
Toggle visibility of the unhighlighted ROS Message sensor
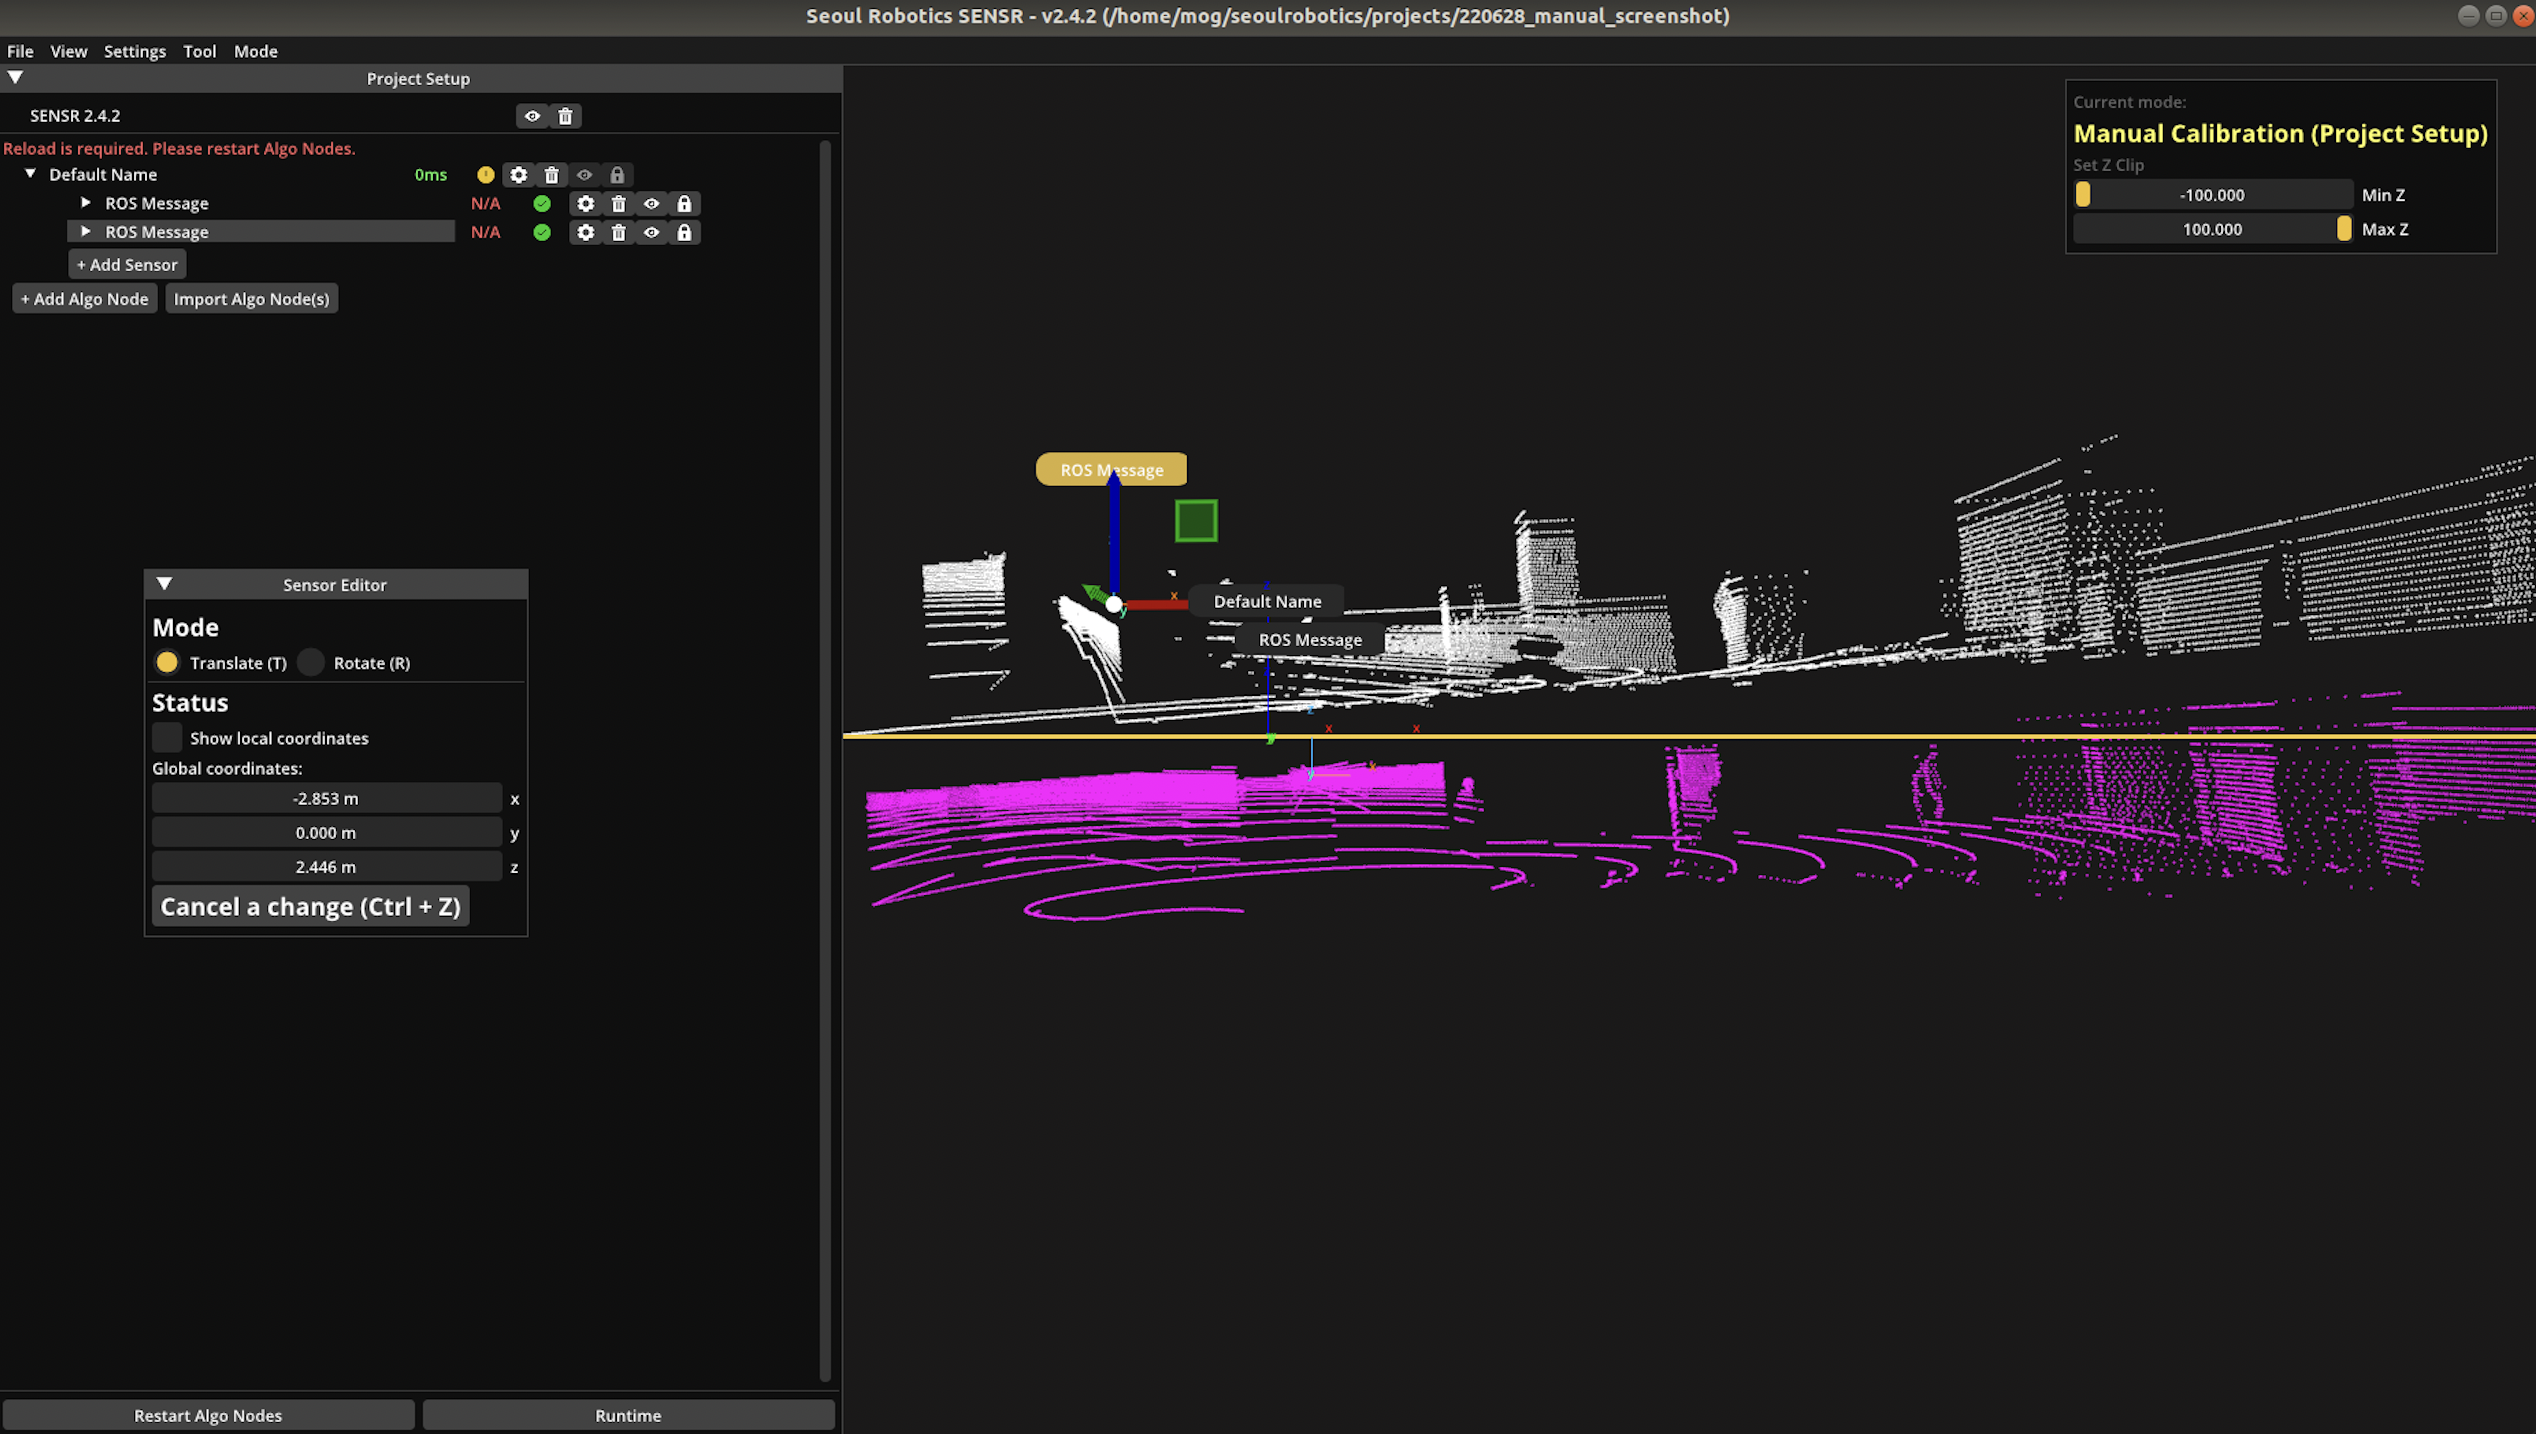tap(651, 204)
